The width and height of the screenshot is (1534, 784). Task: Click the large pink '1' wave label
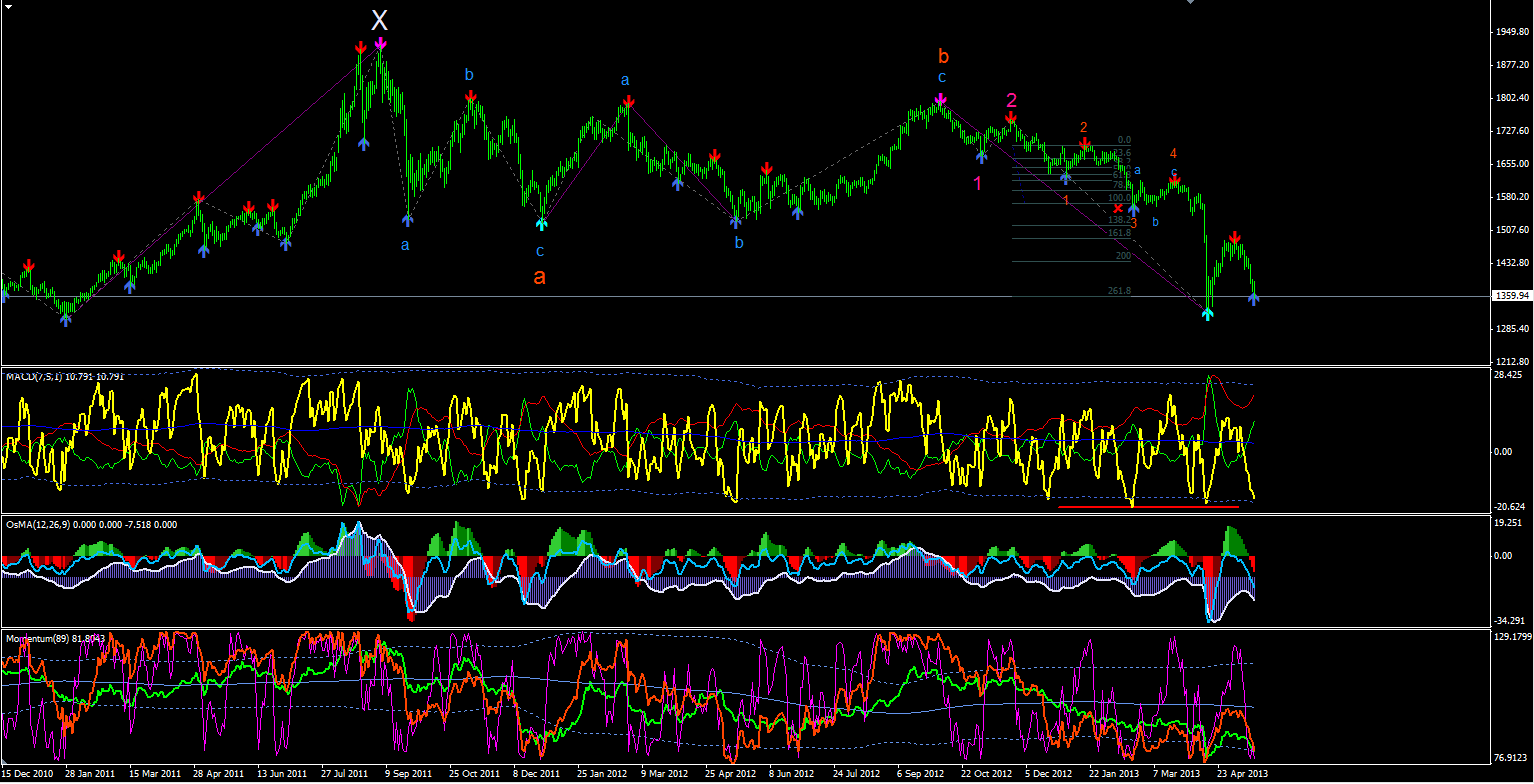click(x=978, y=183)
